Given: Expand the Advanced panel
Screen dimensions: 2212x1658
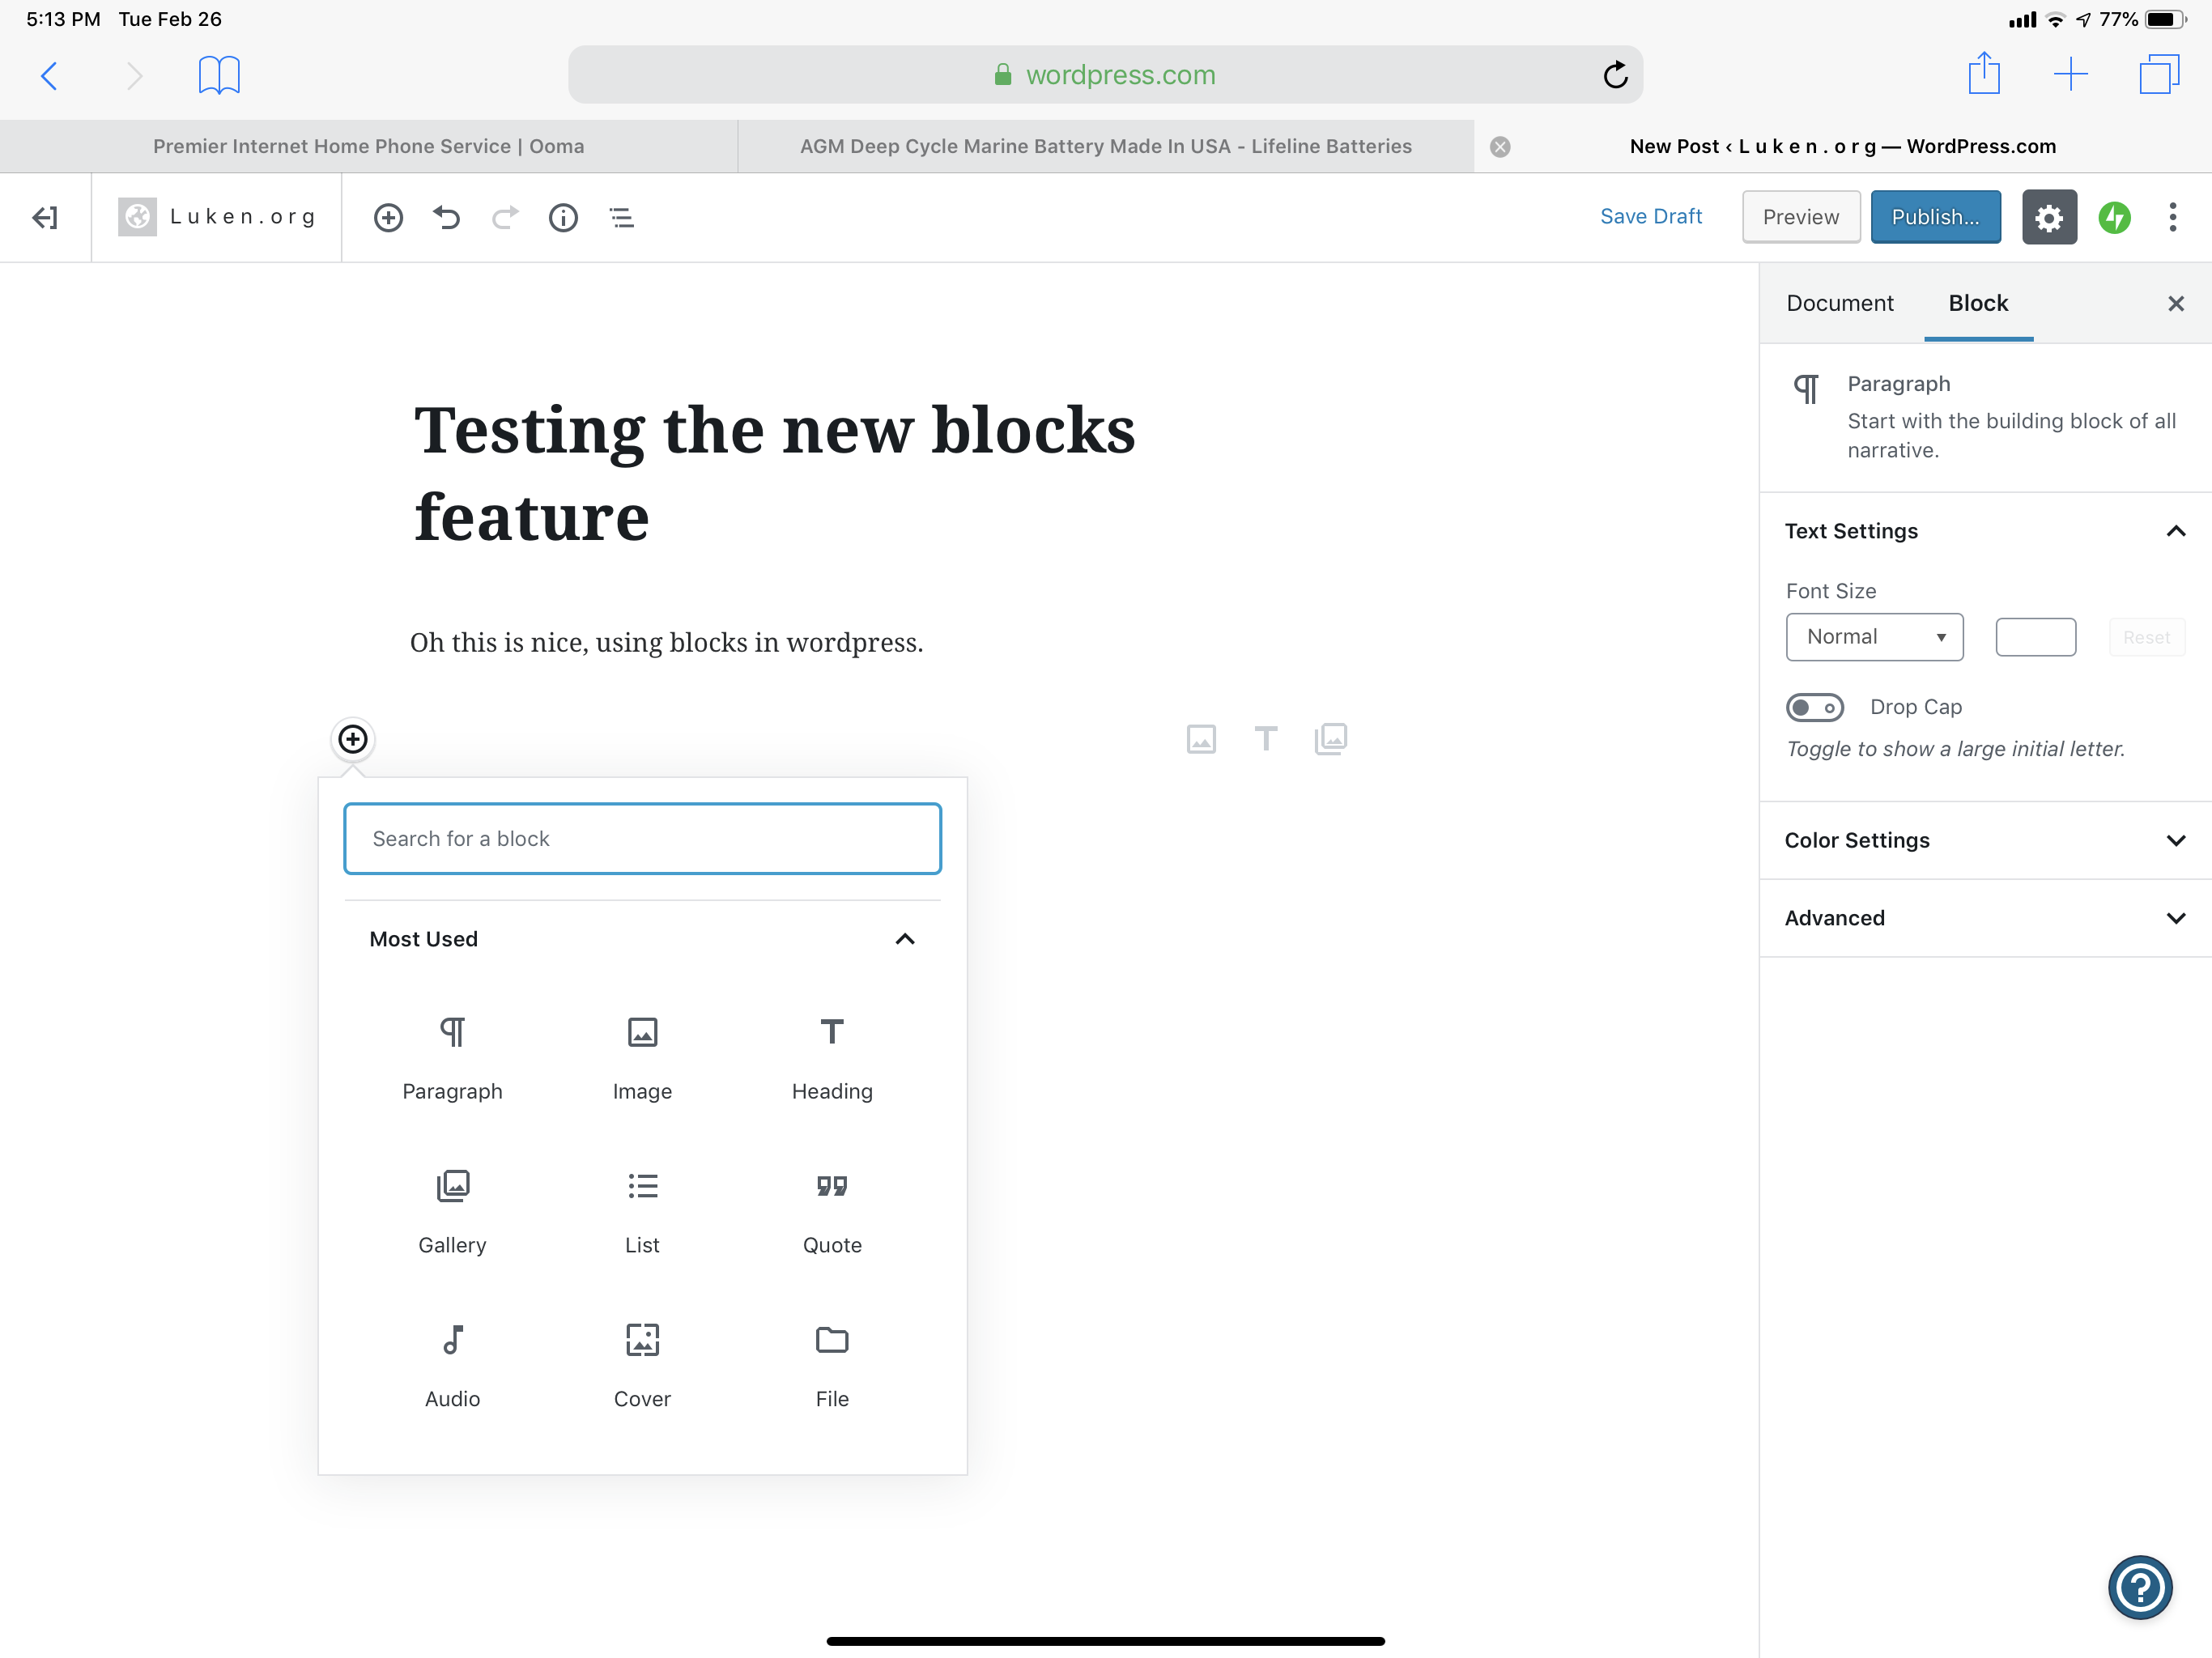Looking at the screenshot, I should pyautogui.click(x=1985, y=918).
